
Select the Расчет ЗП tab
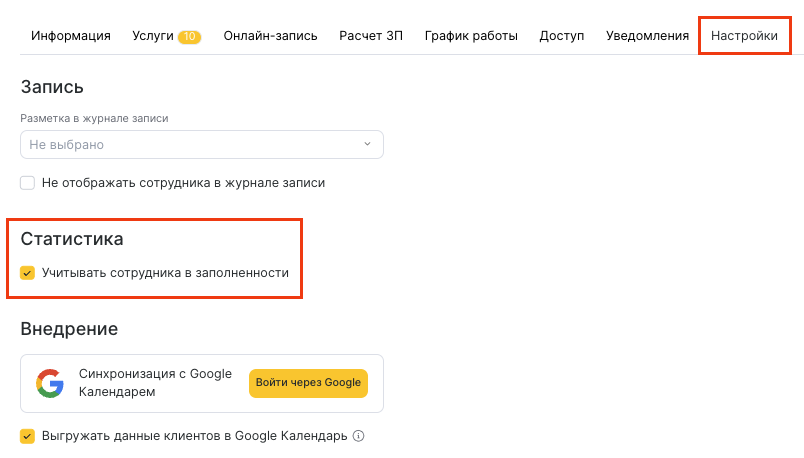pos(370,36)
